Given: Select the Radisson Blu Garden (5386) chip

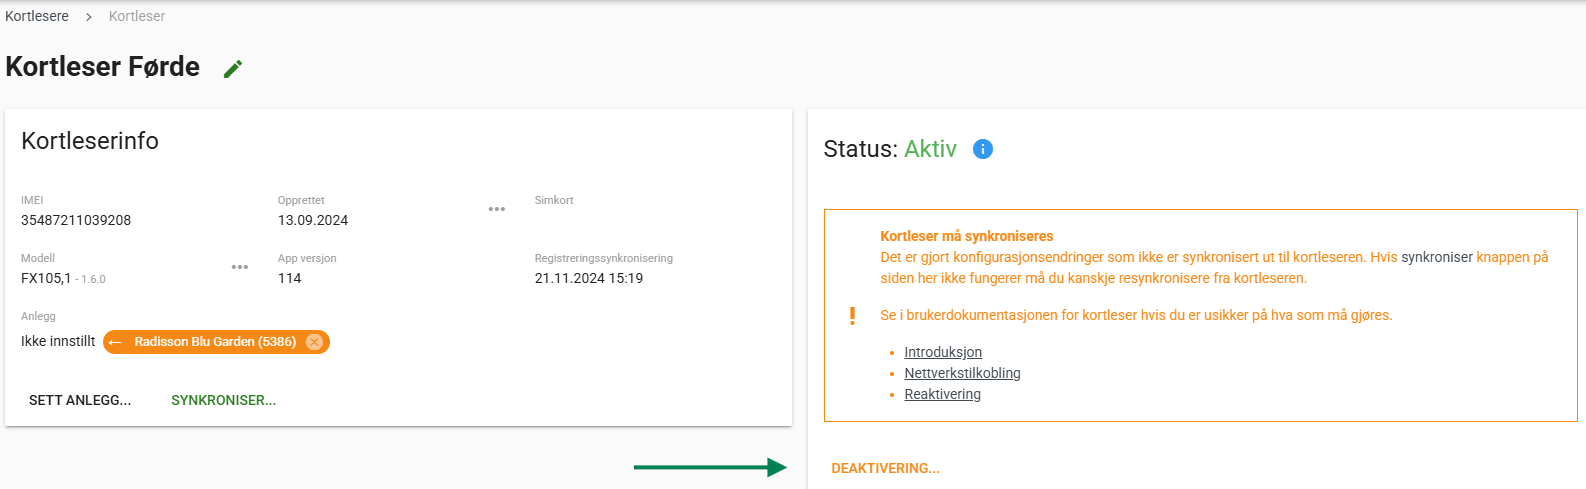Looking at the screenshot, I should pos(215,342).
